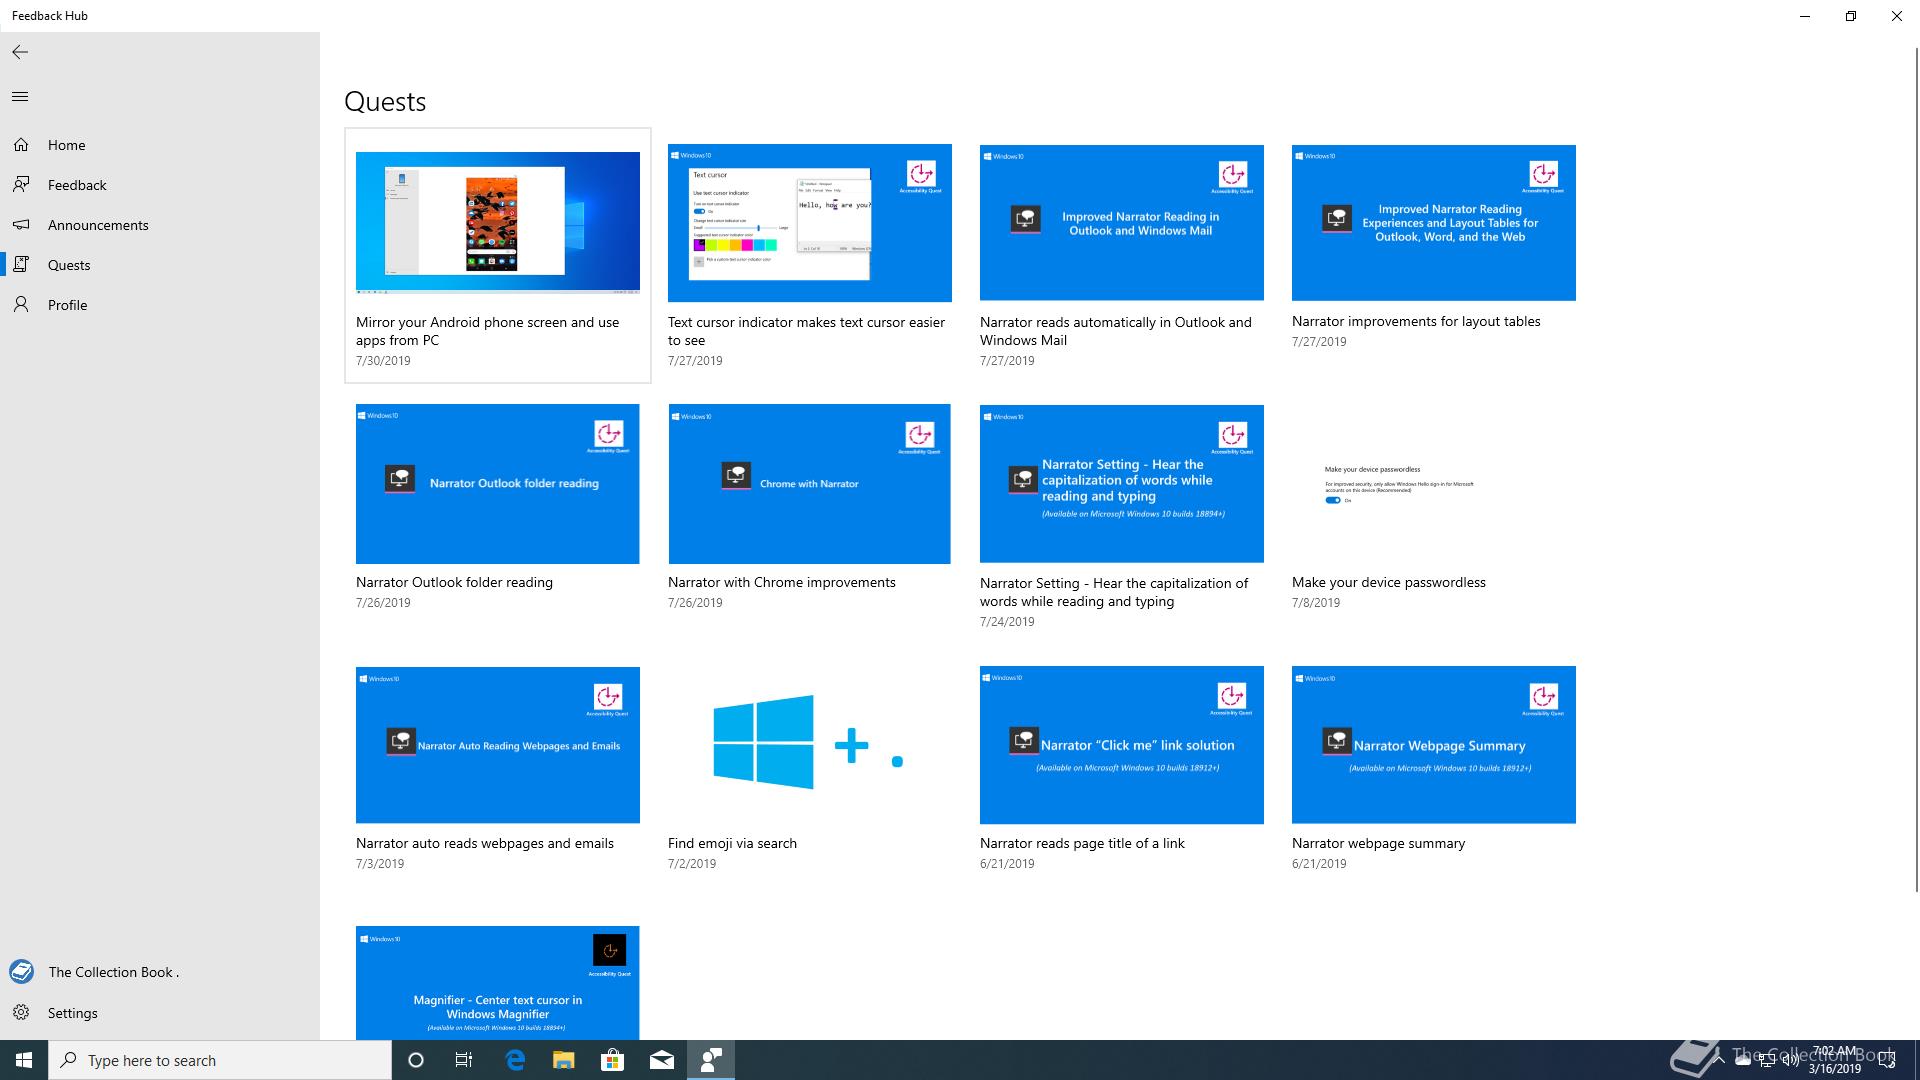Click 'Narrator reads page title of a link'
Screen dimensions: 1920x1080
(1082, 843)
